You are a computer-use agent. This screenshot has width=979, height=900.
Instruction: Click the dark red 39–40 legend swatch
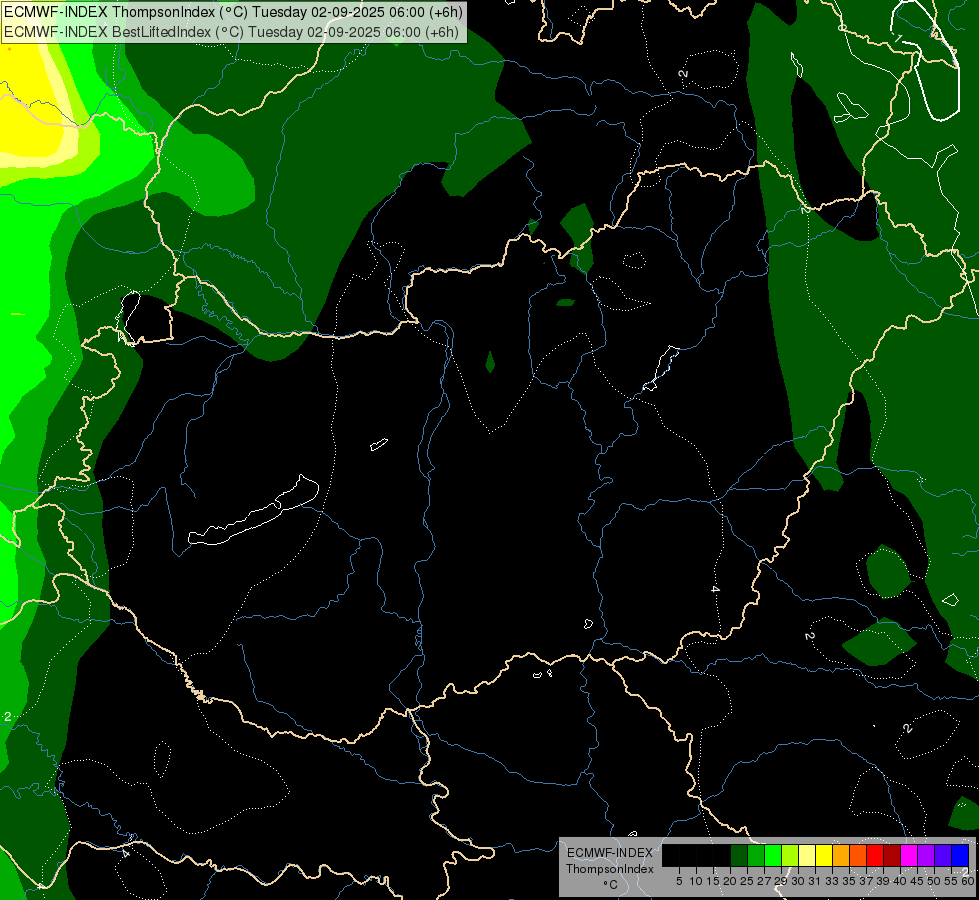[891, 855]
